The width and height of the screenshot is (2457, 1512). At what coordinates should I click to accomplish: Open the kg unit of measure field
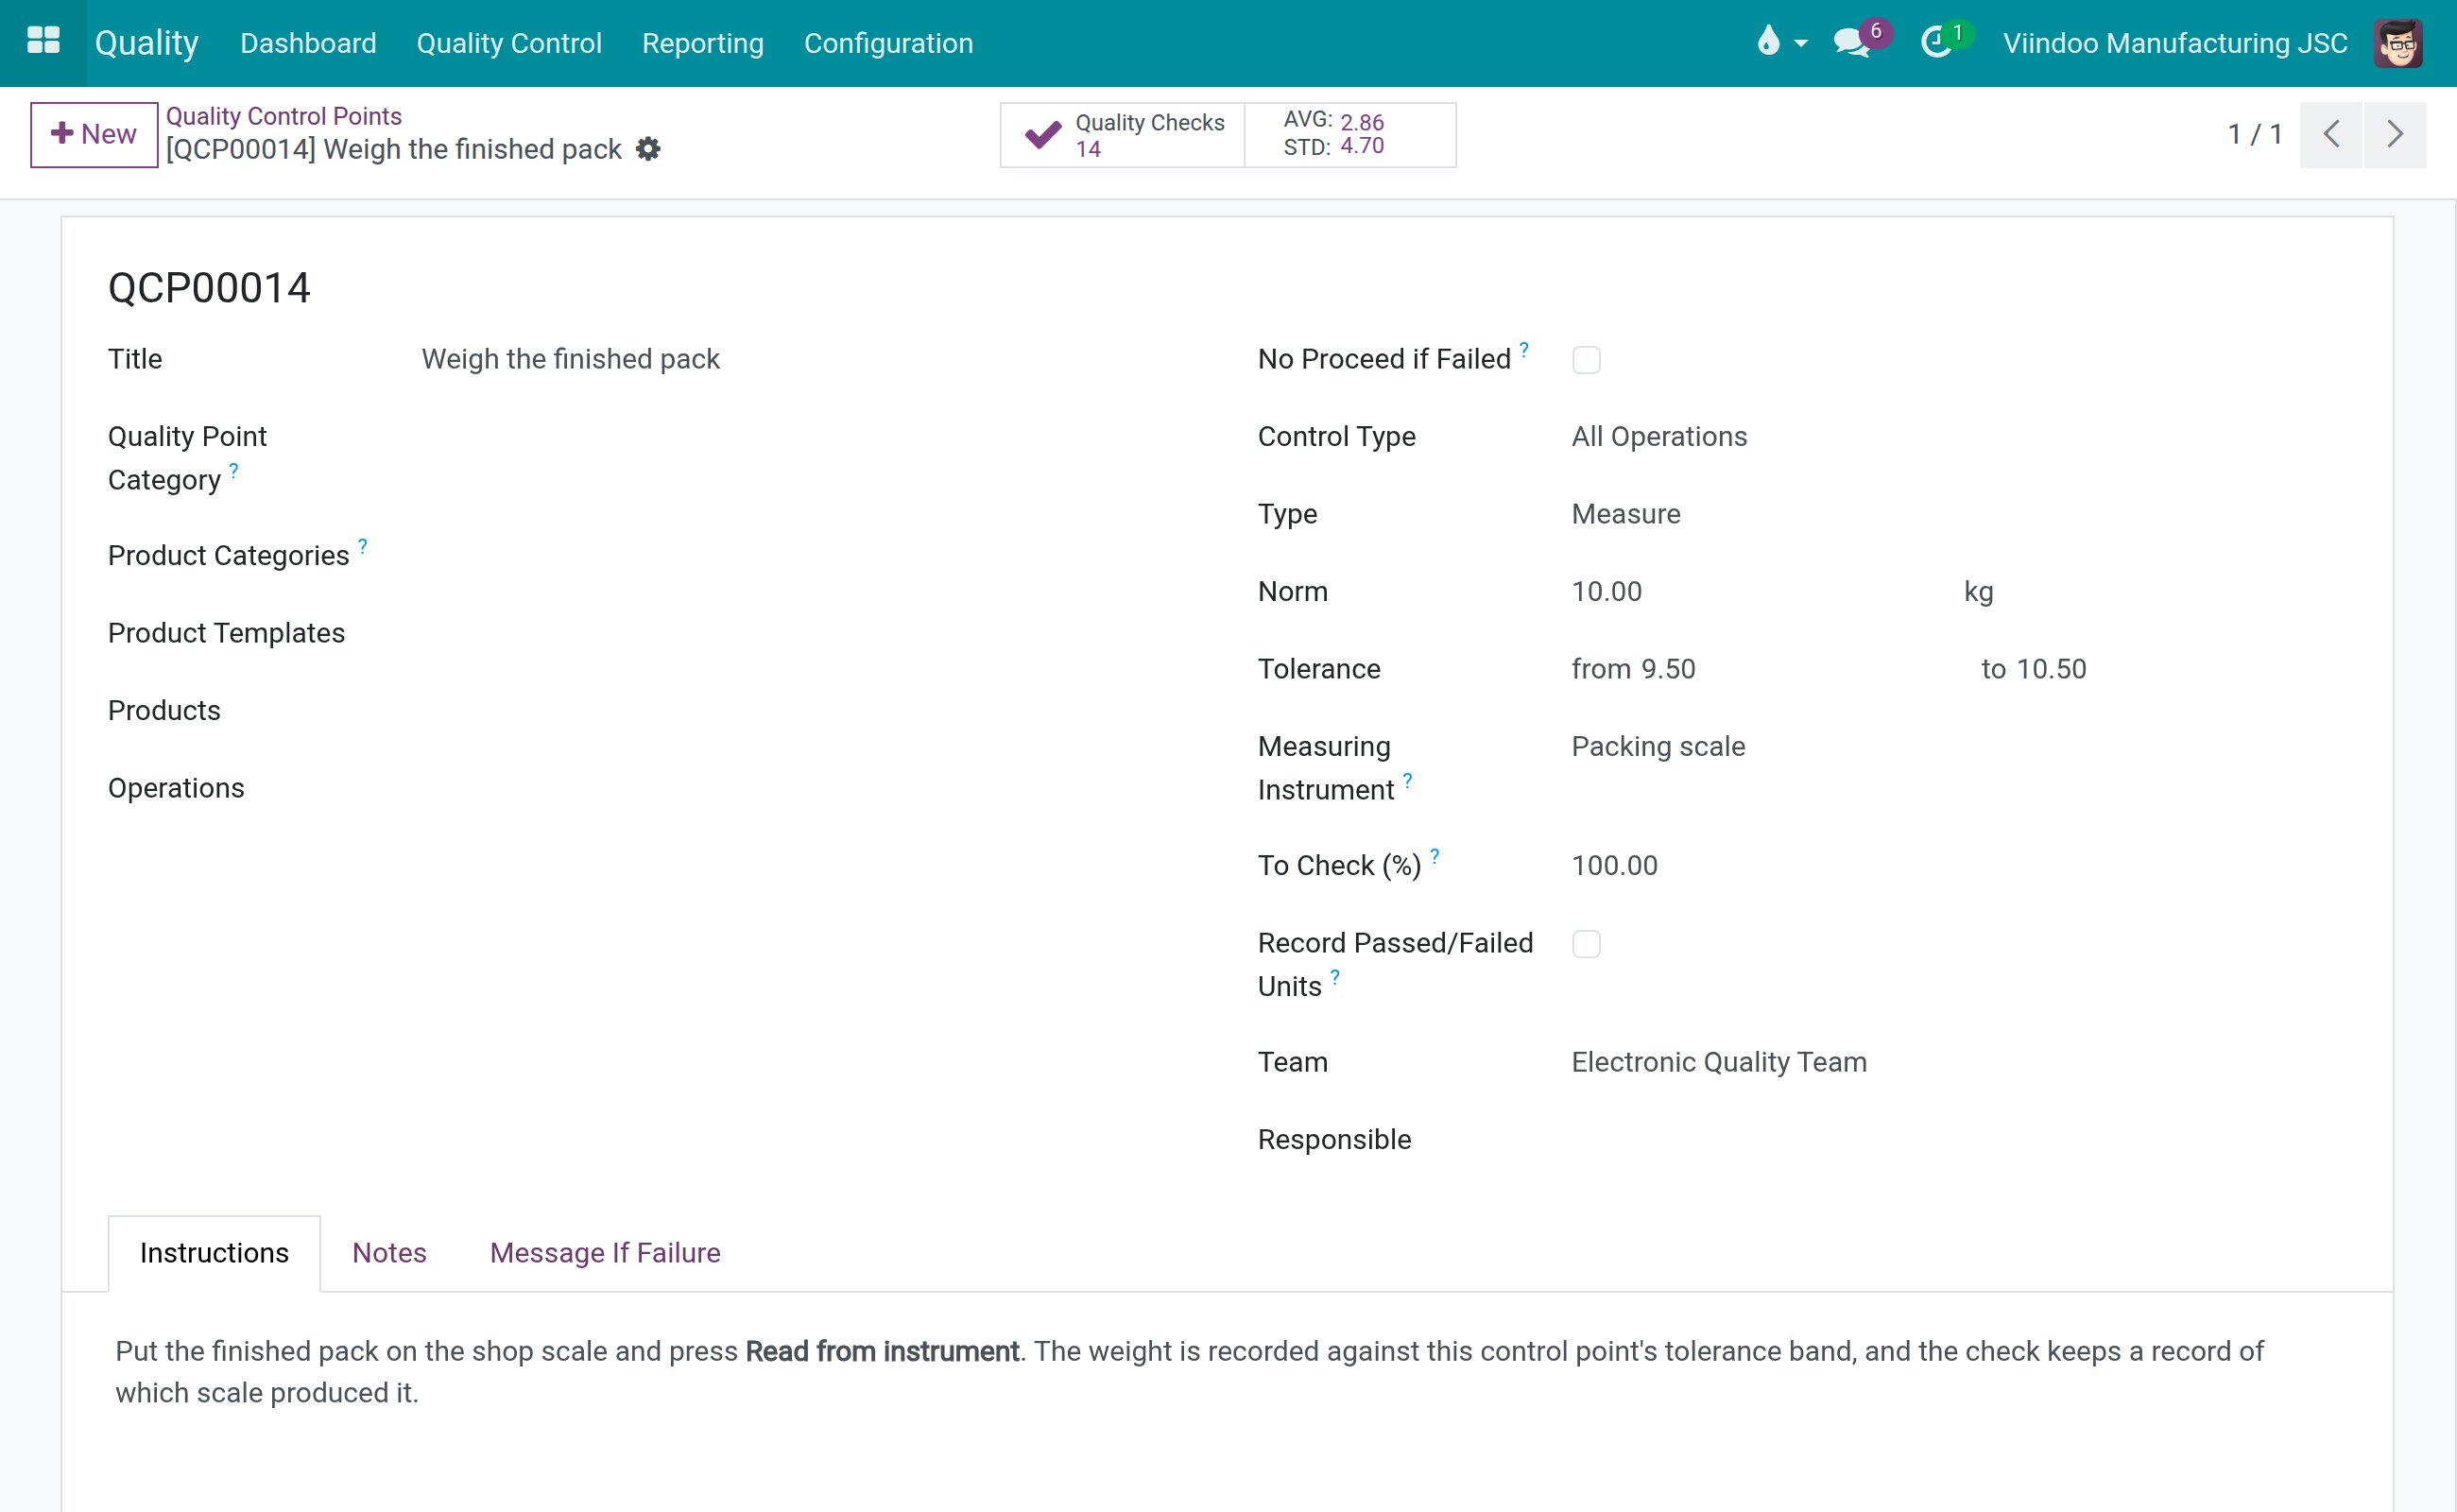(1978, 592)
